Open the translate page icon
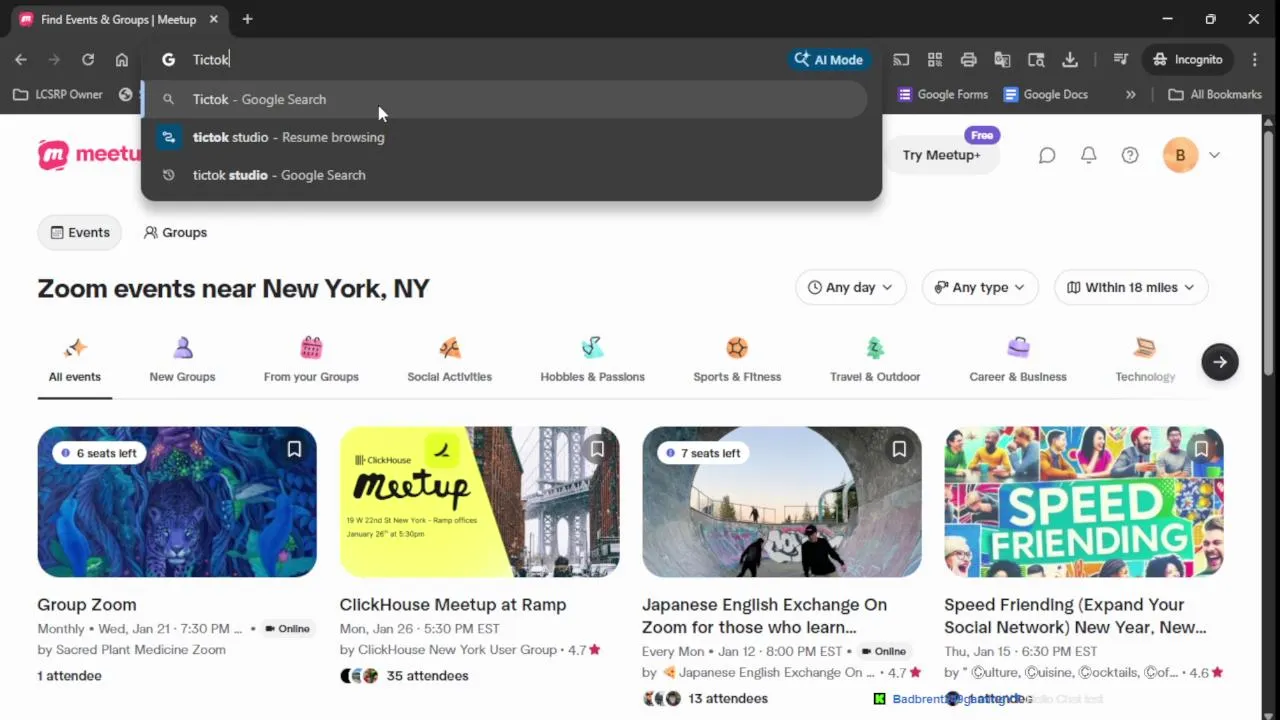 tap(1002, 60)
